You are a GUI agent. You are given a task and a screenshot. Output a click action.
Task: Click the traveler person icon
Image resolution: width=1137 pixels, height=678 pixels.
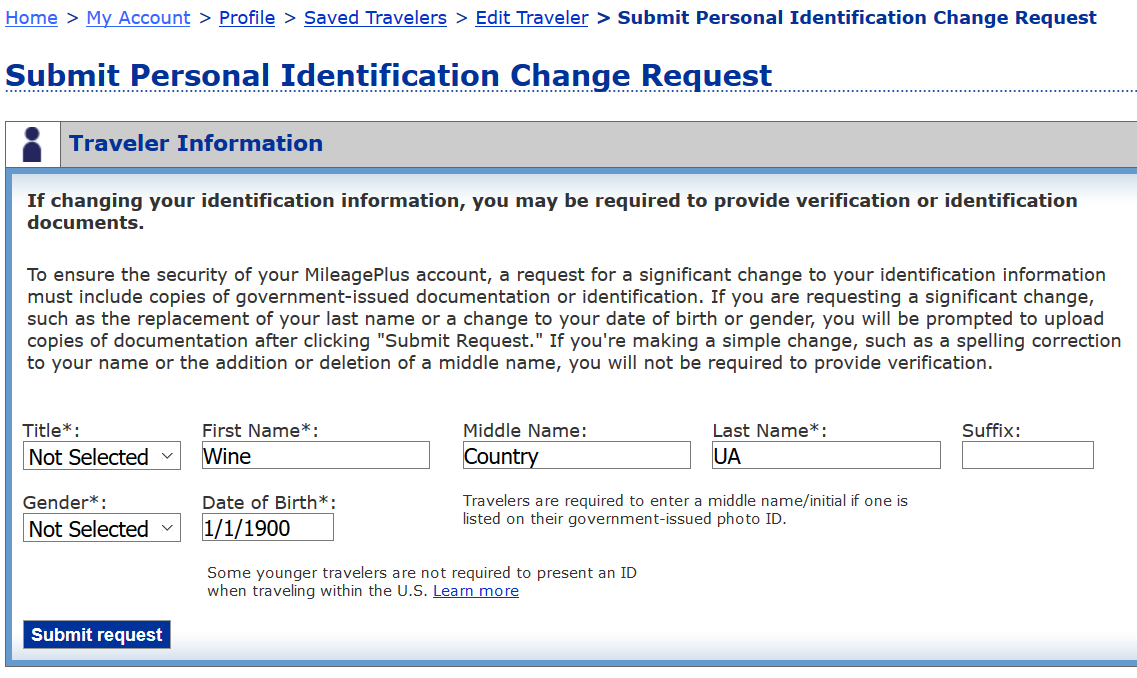click(32, 145)
